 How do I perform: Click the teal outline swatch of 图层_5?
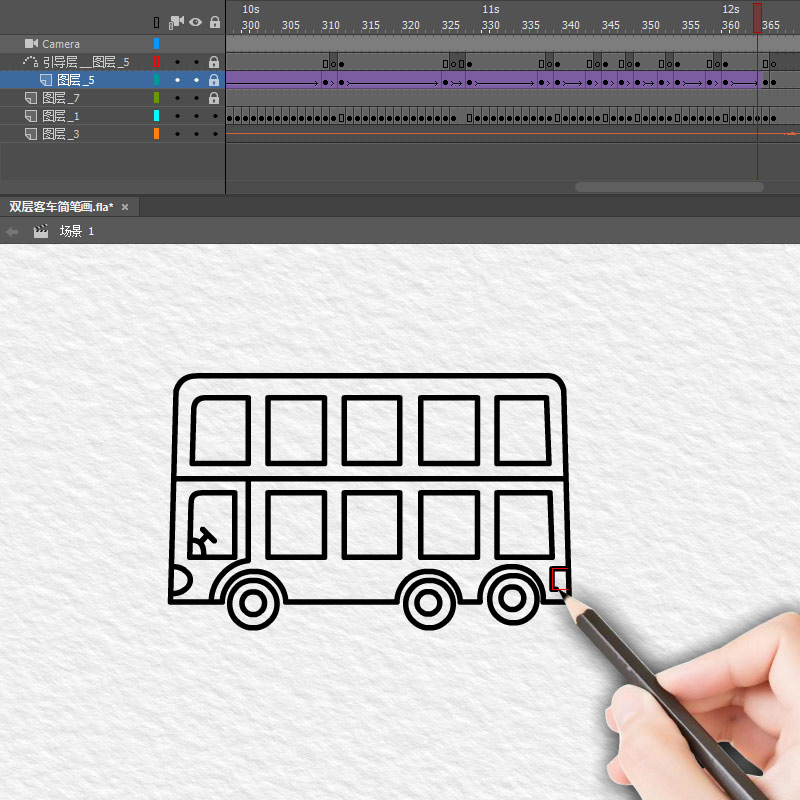(x=157, y=80)
